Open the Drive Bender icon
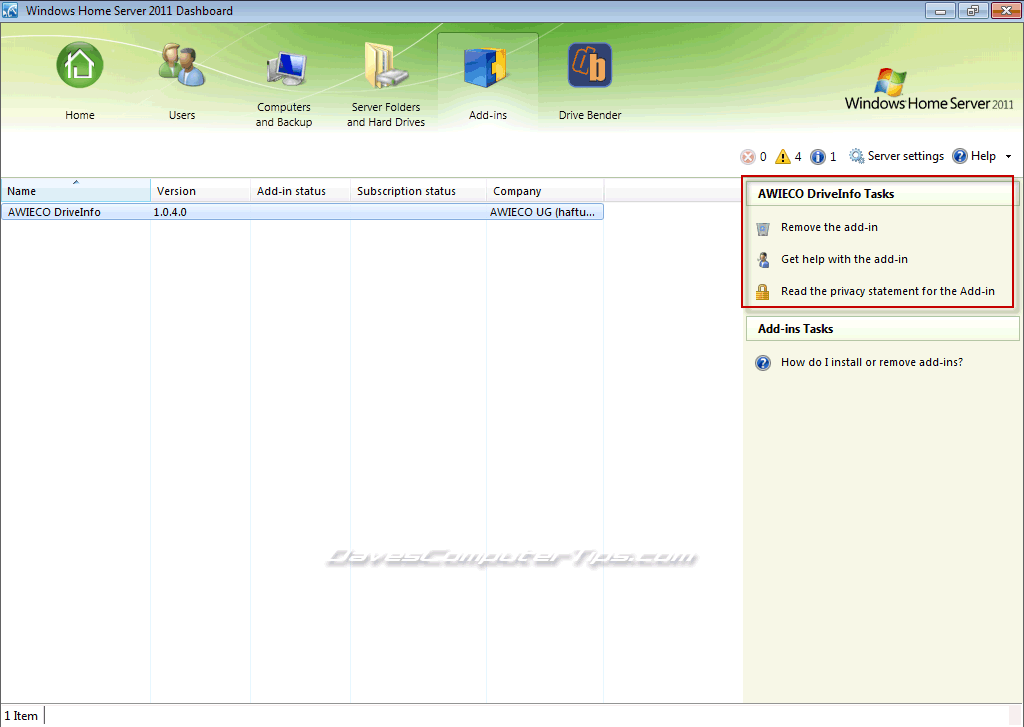This screenshot has height=727, width=1024. [590, 65]
